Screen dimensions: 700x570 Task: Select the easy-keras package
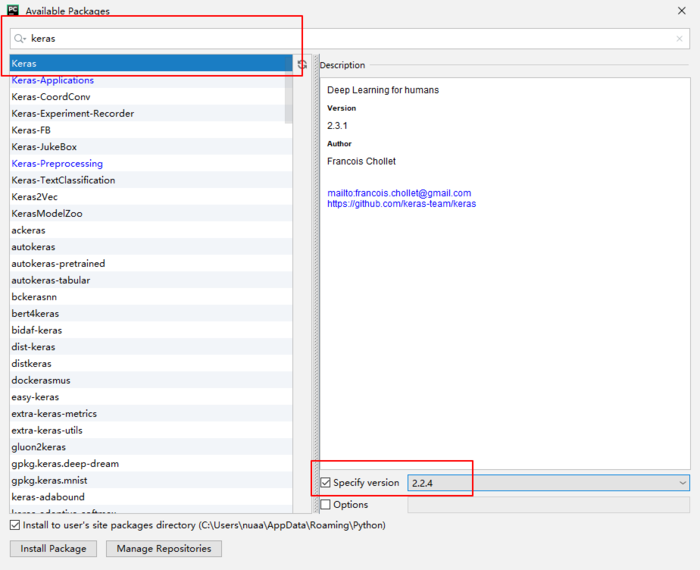click(151, 396)
